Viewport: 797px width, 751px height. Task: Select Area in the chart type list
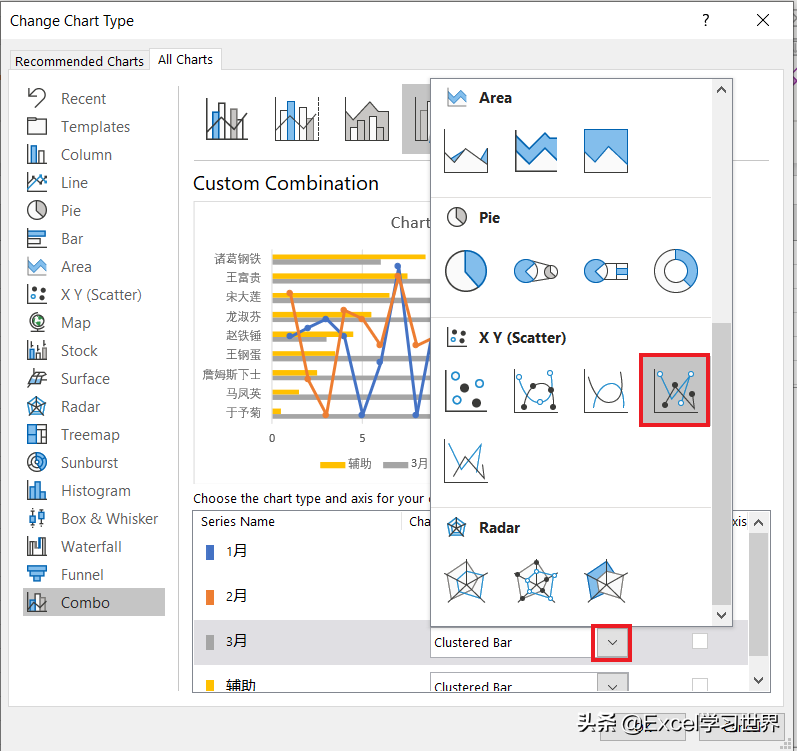[94, 267]
